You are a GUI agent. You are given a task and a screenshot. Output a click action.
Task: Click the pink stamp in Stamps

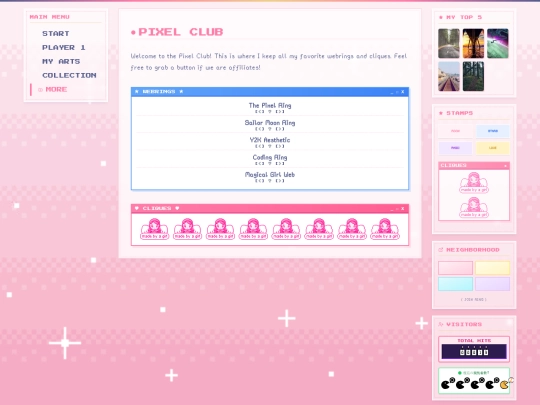[455, 131]
